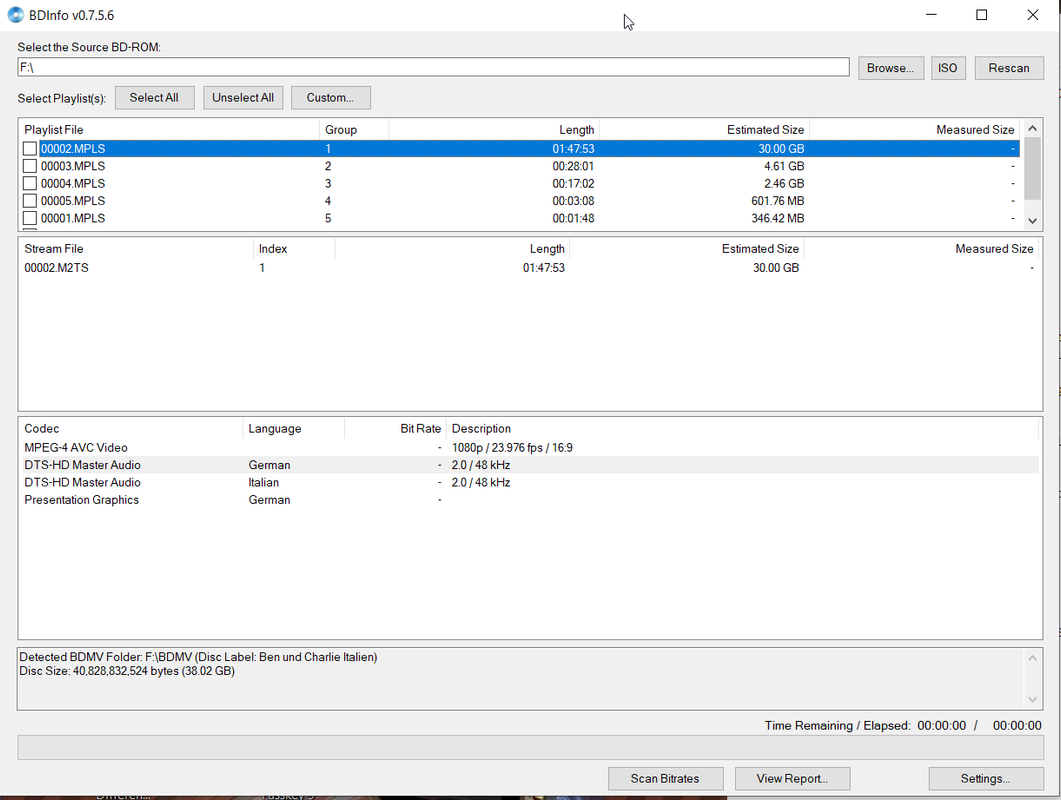Click the Browse... button
This screenshot has width=1061, height=800.
point(890,68)
